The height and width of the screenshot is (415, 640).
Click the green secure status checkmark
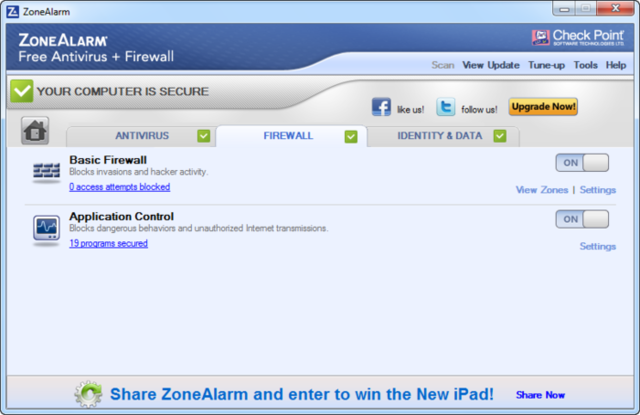tap(22, 91)
